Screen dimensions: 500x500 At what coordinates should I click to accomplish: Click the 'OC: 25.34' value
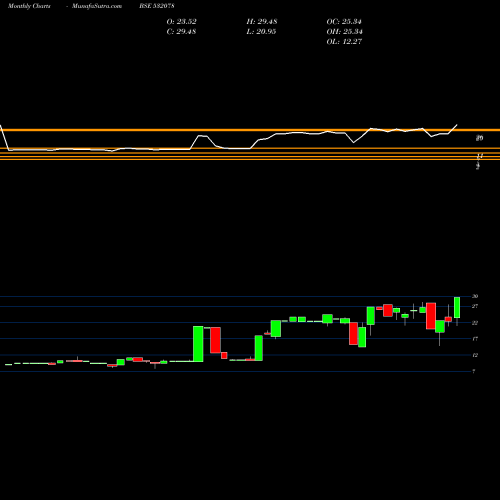[344, 22]
